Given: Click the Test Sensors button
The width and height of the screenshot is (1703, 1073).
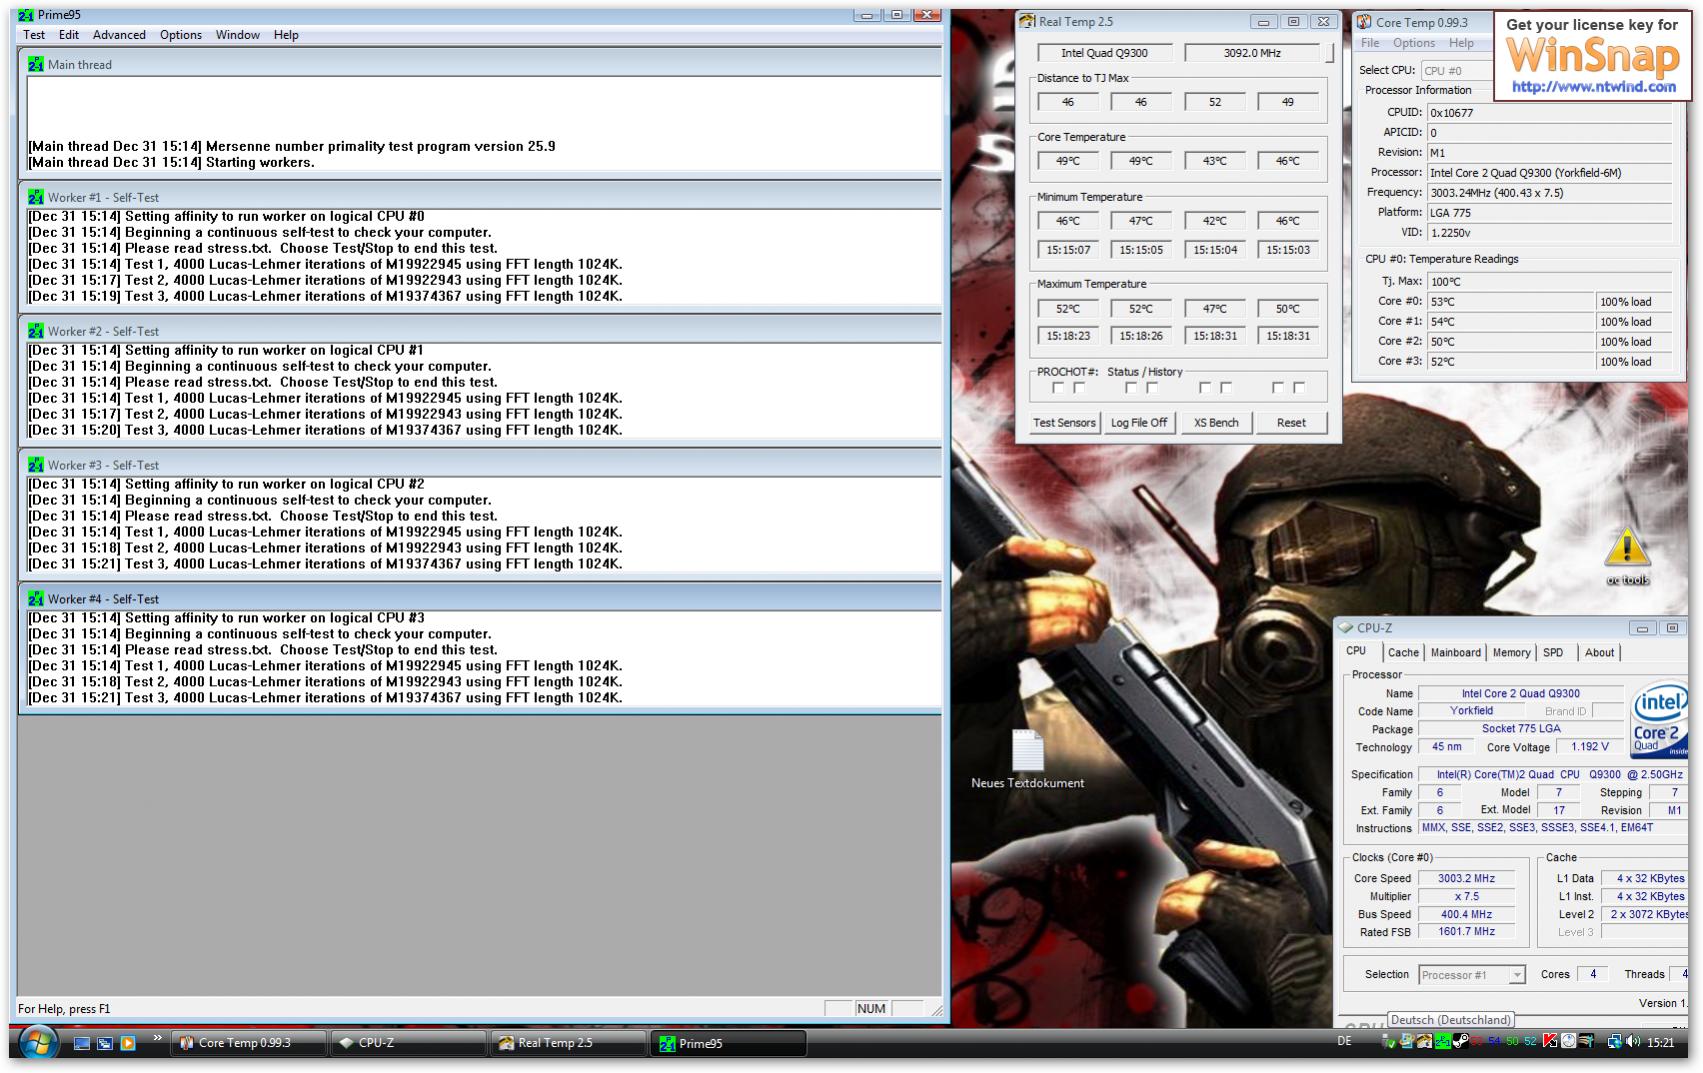Looking at the screenshot, I should click(1064, 423).
